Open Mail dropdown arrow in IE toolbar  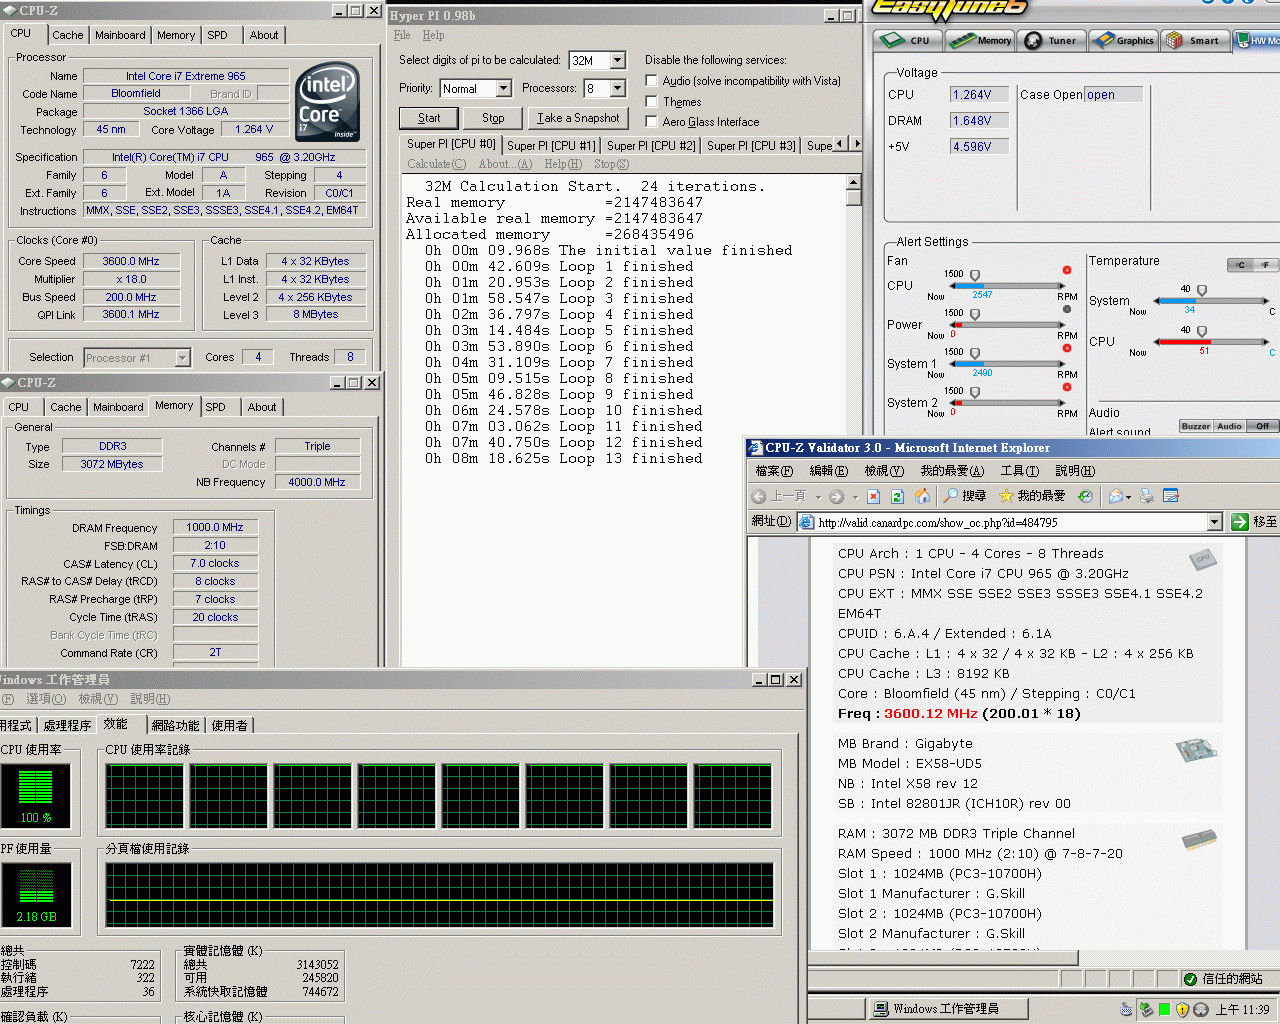(1128, 497)
